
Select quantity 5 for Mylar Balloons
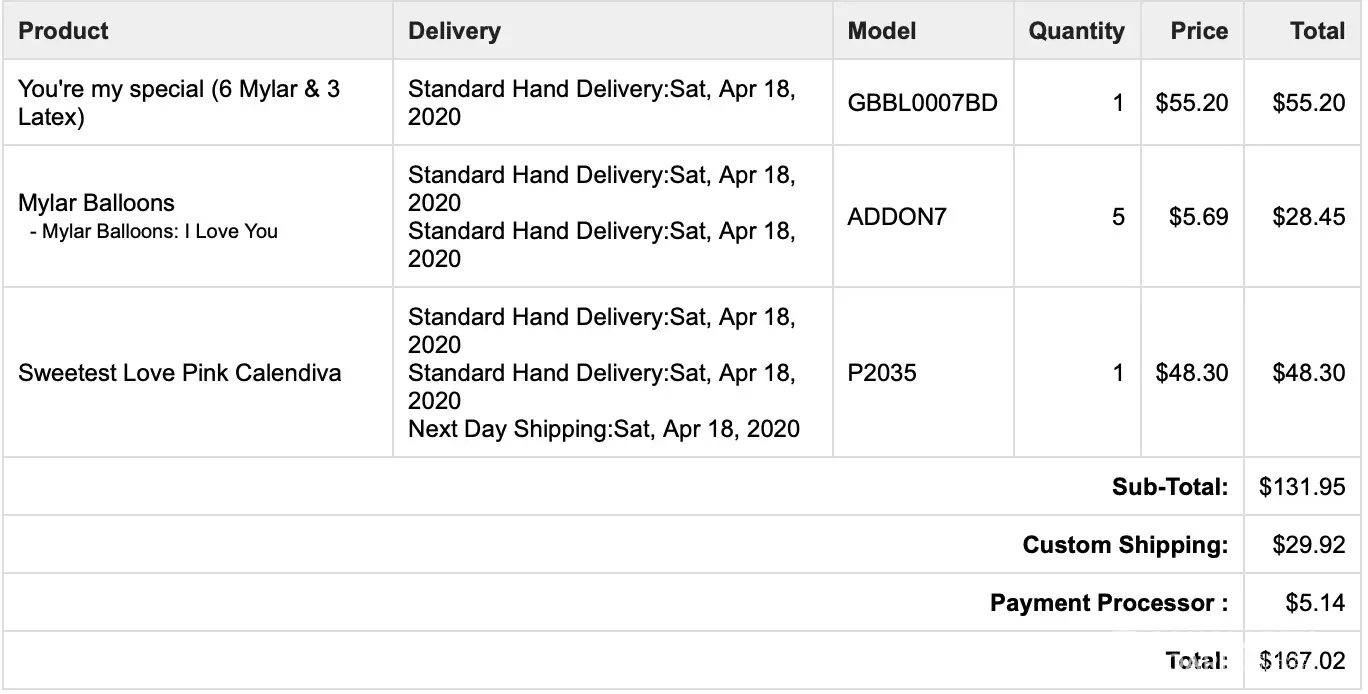[1118, 217]
